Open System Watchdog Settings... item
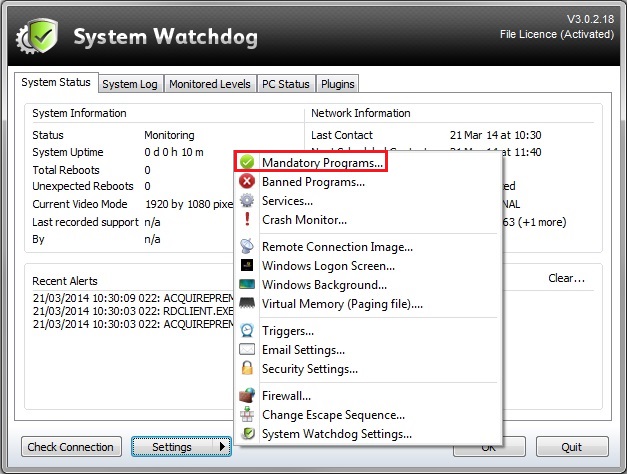Screen dimensions: 627x474 tap(368, 434)
